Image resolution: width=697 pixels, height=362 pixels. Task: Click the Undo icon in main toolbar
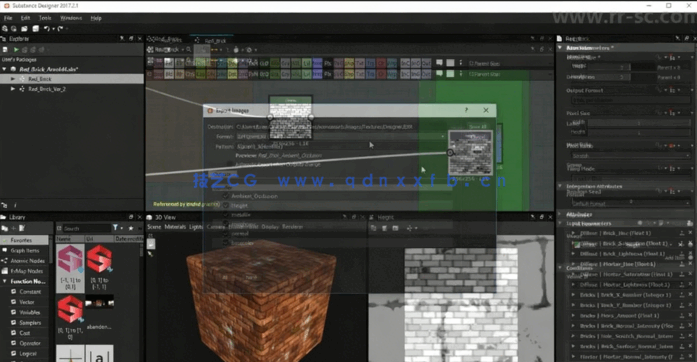tap(47, 28)
